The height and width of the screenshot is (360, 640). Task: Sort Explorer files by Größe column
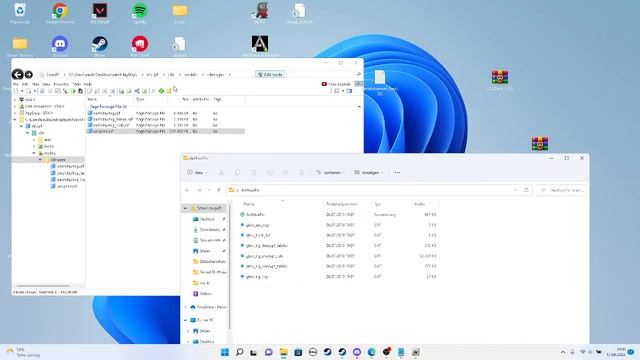(x=420, y=204)
